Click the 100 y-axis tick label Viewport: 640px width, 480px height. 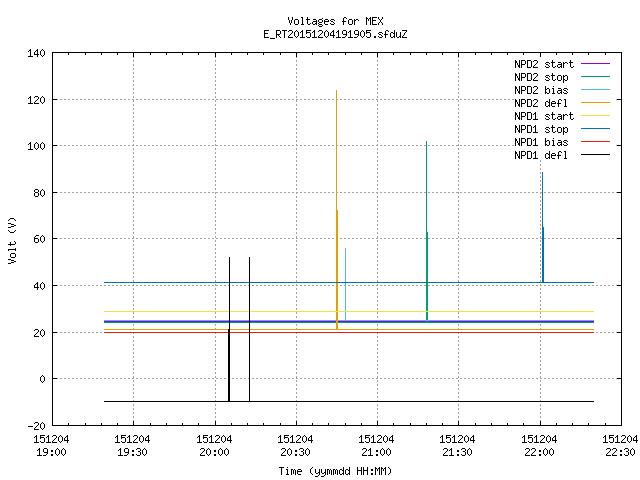pos(36,146)
